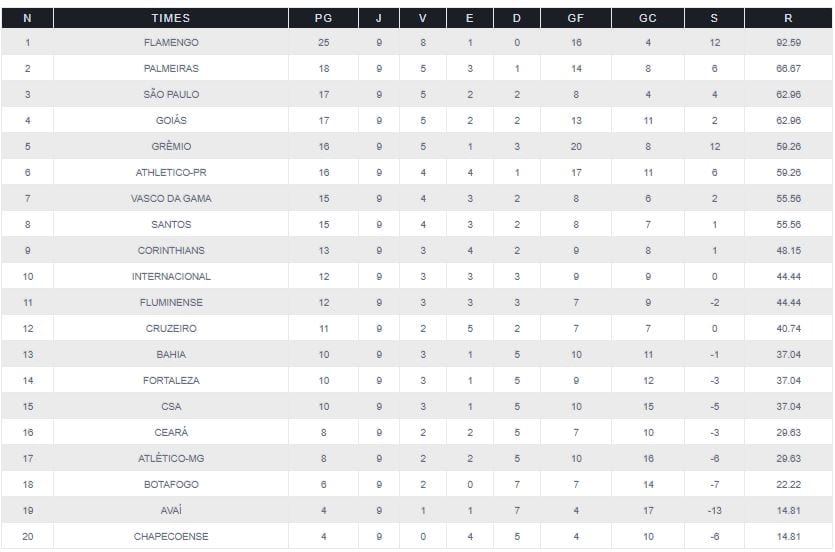Click the N position column header

[x=27, y=18]
